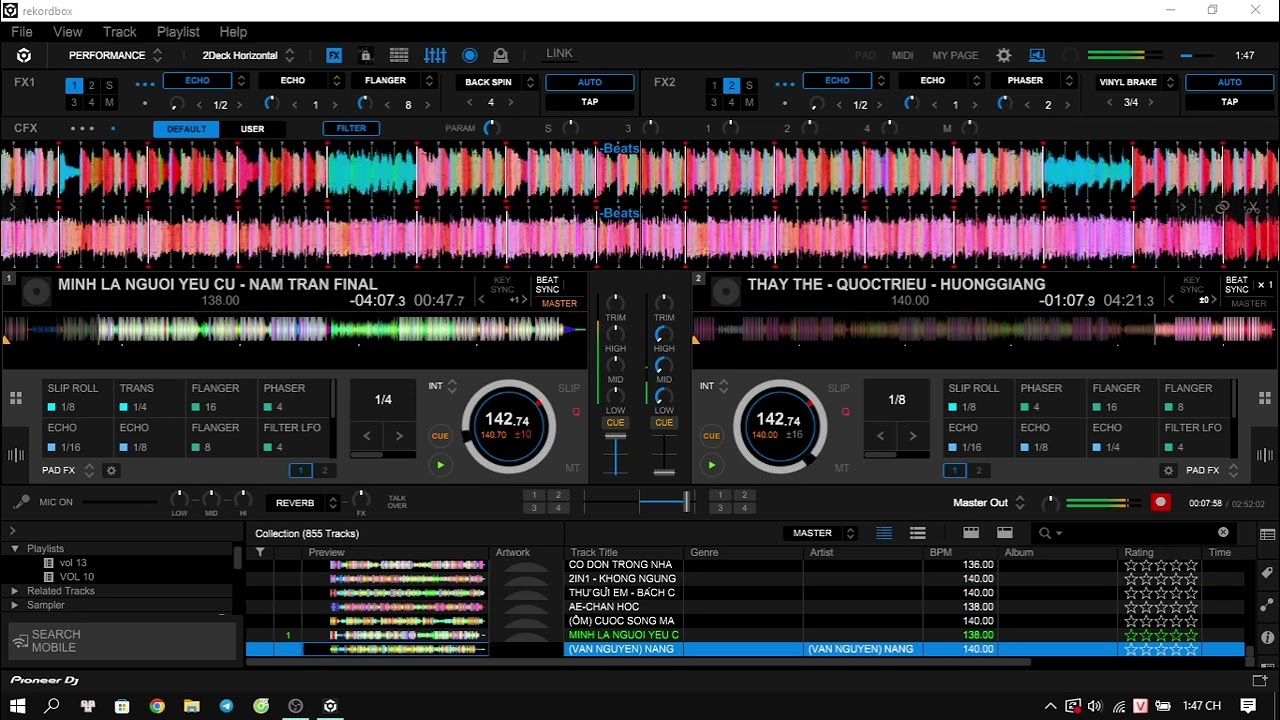Click the FX1 TAP button
This screenshot has height=720, width=1280.
tap(590, 102)
